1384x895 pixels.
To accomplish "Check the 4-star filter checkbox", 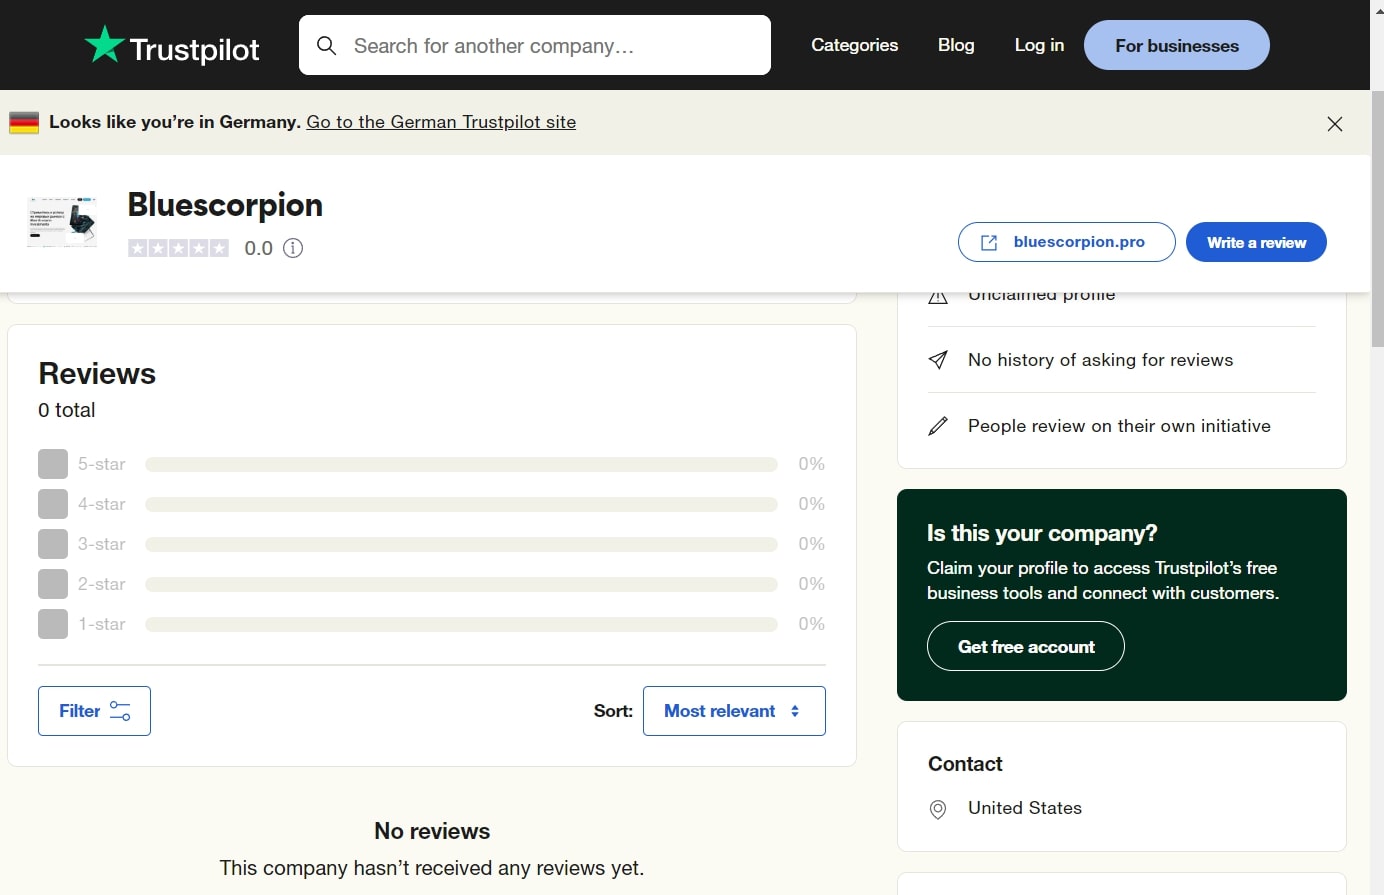I will [53, 504].
